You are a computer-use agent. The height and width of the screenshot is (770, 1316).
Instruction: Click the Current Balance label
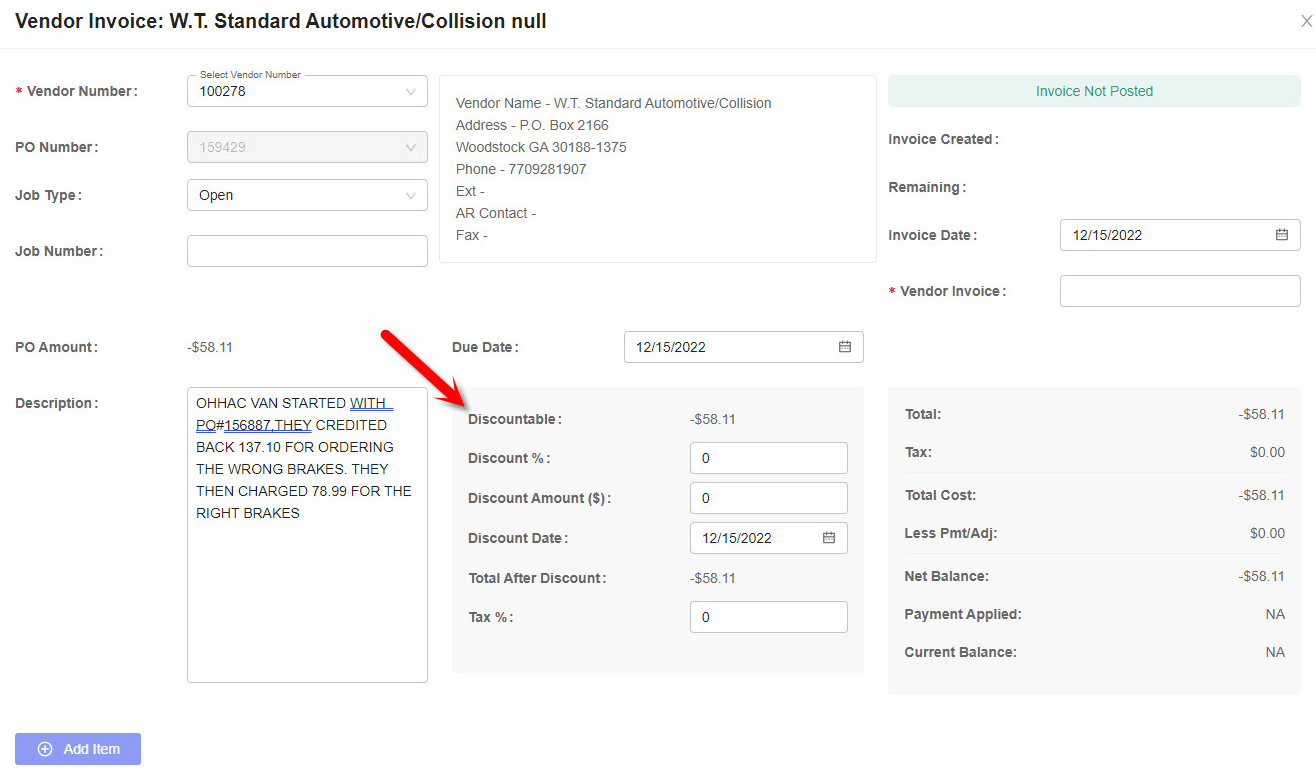click(x=961, y=652)
